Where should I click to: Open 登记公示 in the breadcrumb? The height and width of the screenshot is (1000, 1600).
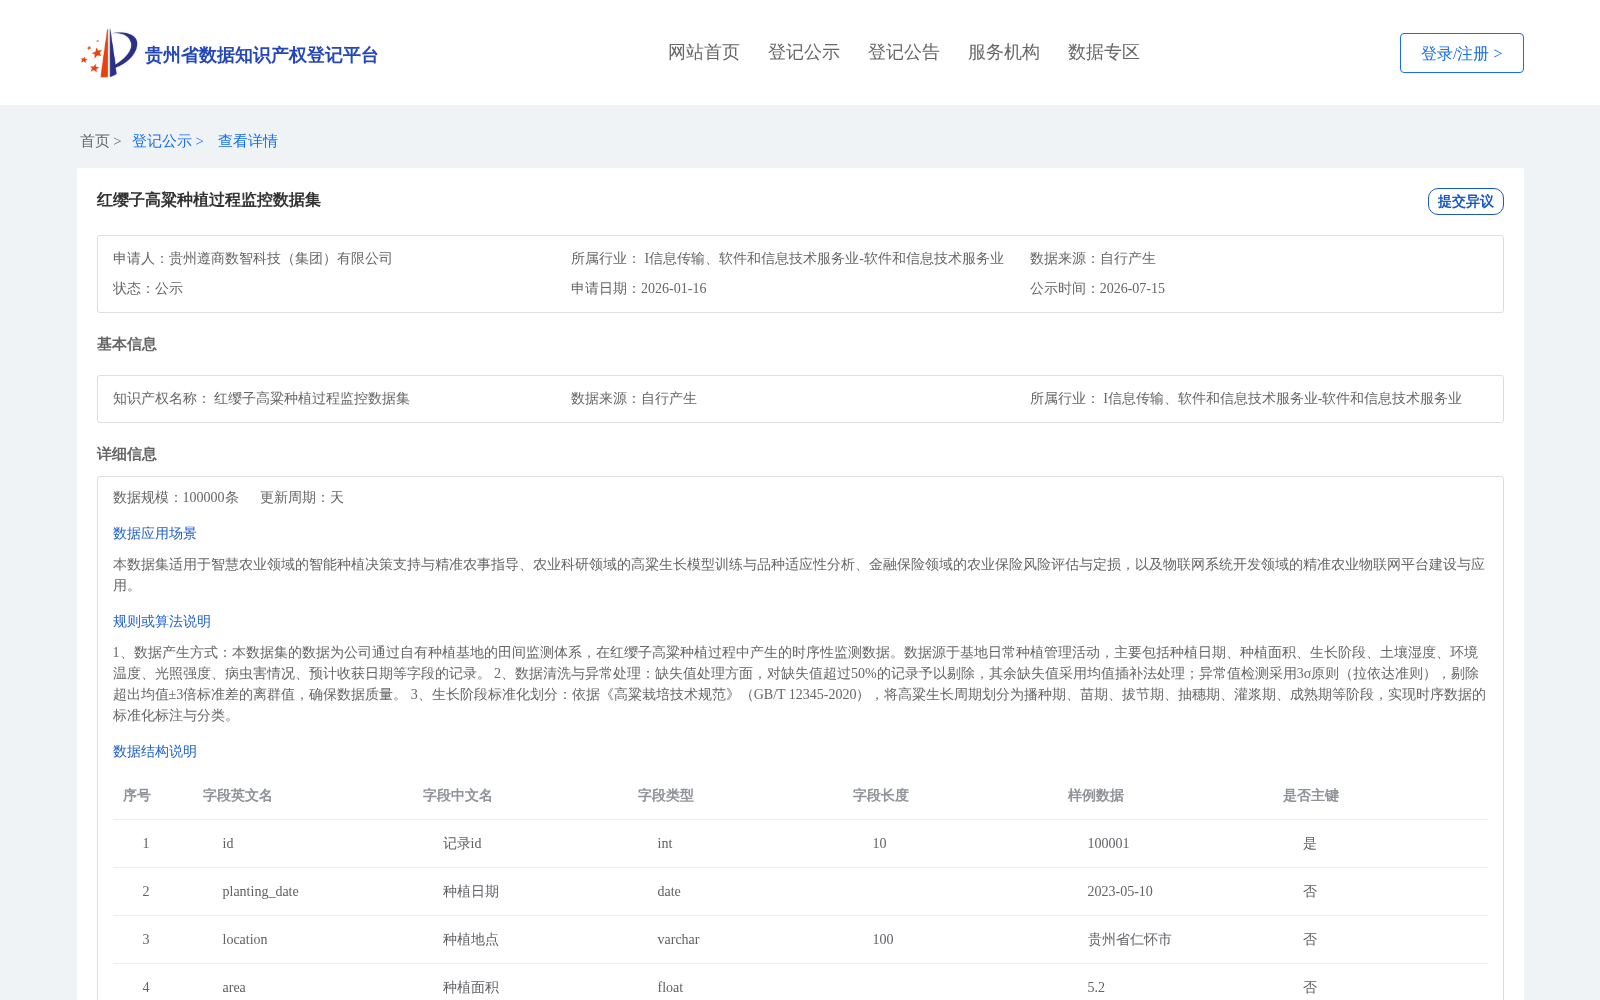point(162,141)
